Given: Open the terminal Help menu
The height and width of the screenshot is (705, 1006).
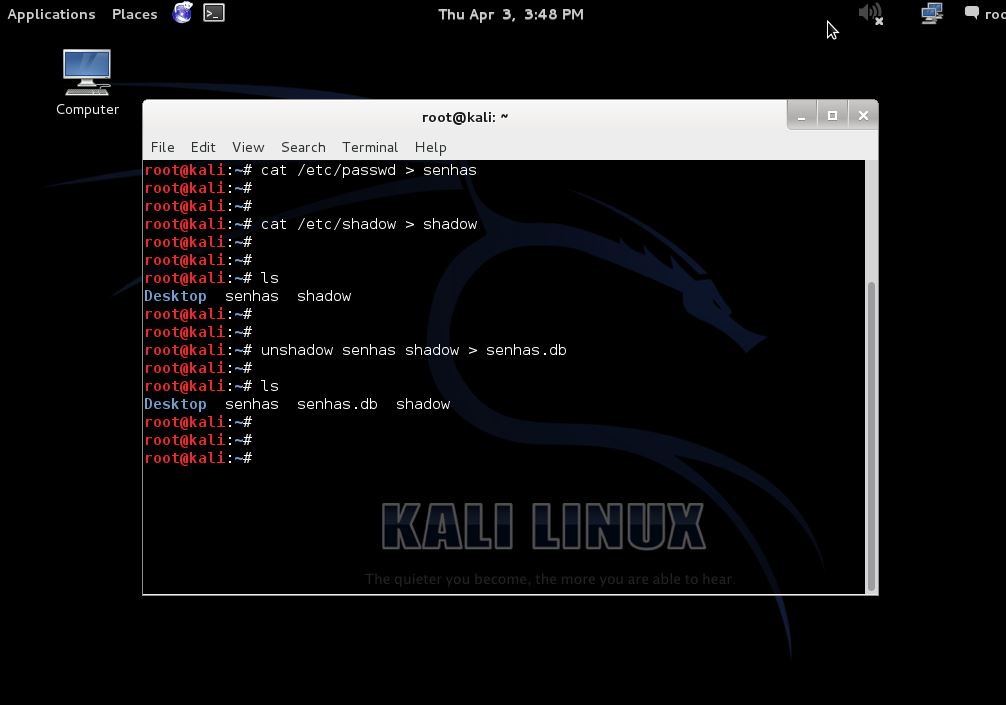Looking at the screenshot, I should pos(431,148).
